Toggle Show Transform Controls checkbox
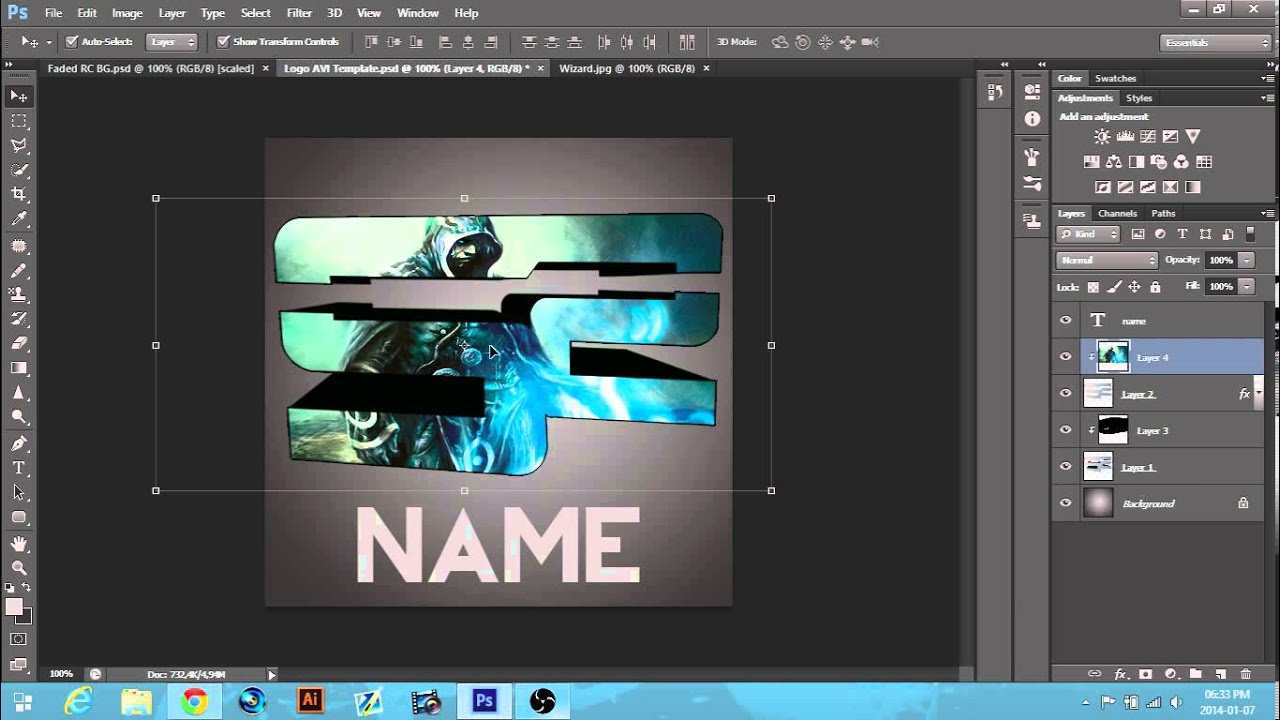The height and width of the screenshot is (720, 1280). point(223,42)
